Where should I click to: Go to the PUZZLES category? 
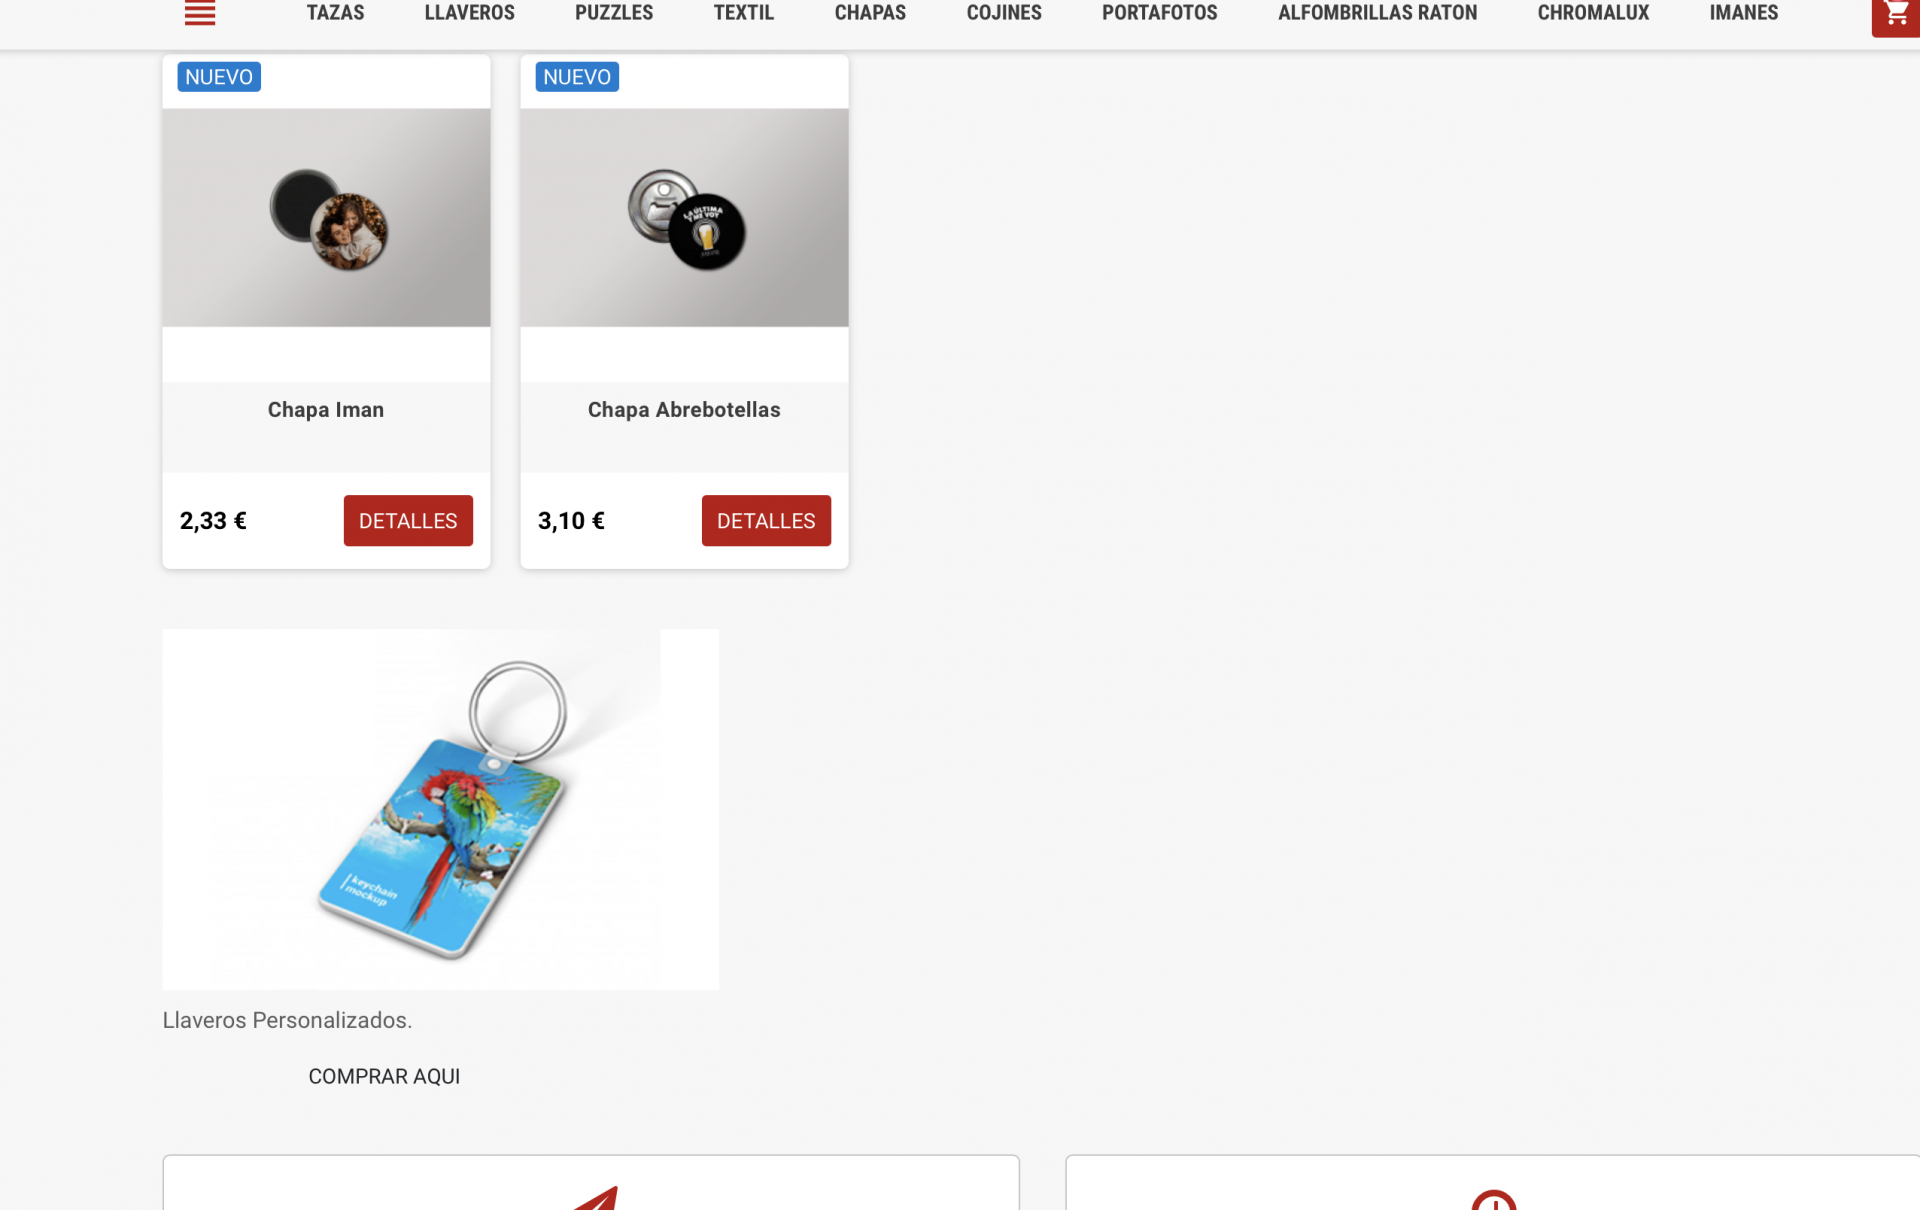[614, 13]
